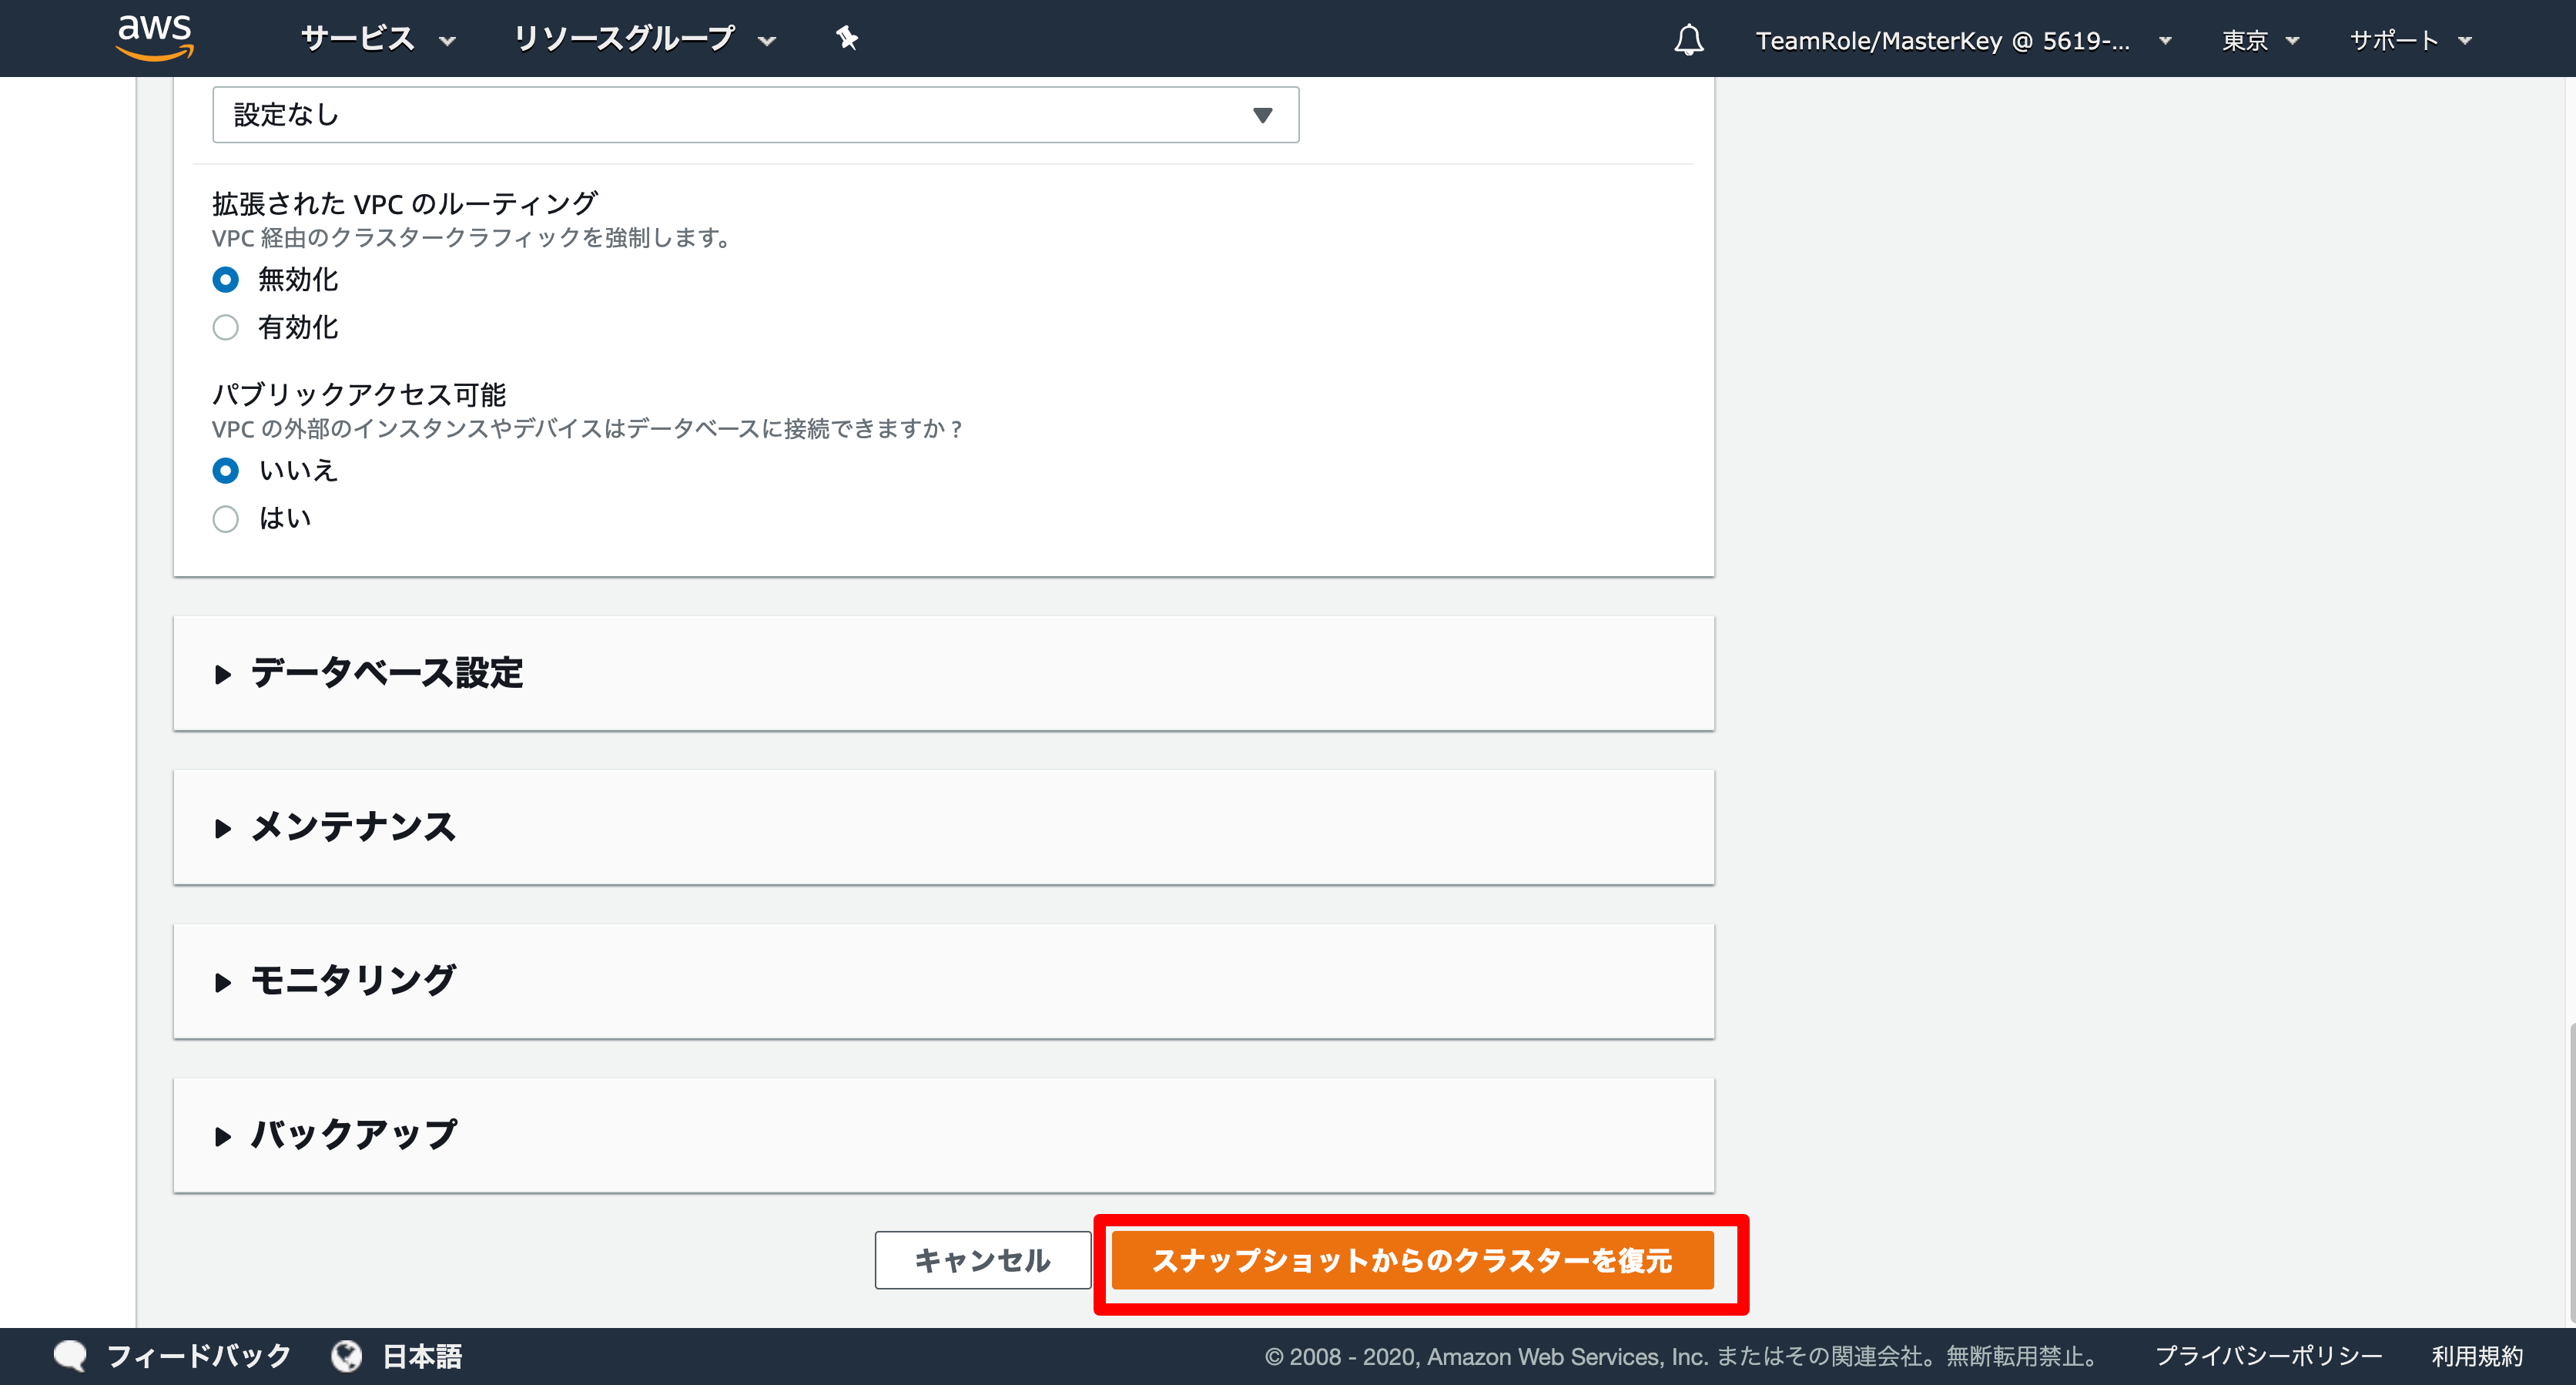The image size is (2576, 1385).
Task: Click the feedback speech bubble icon
Action: click(70, 1356)
